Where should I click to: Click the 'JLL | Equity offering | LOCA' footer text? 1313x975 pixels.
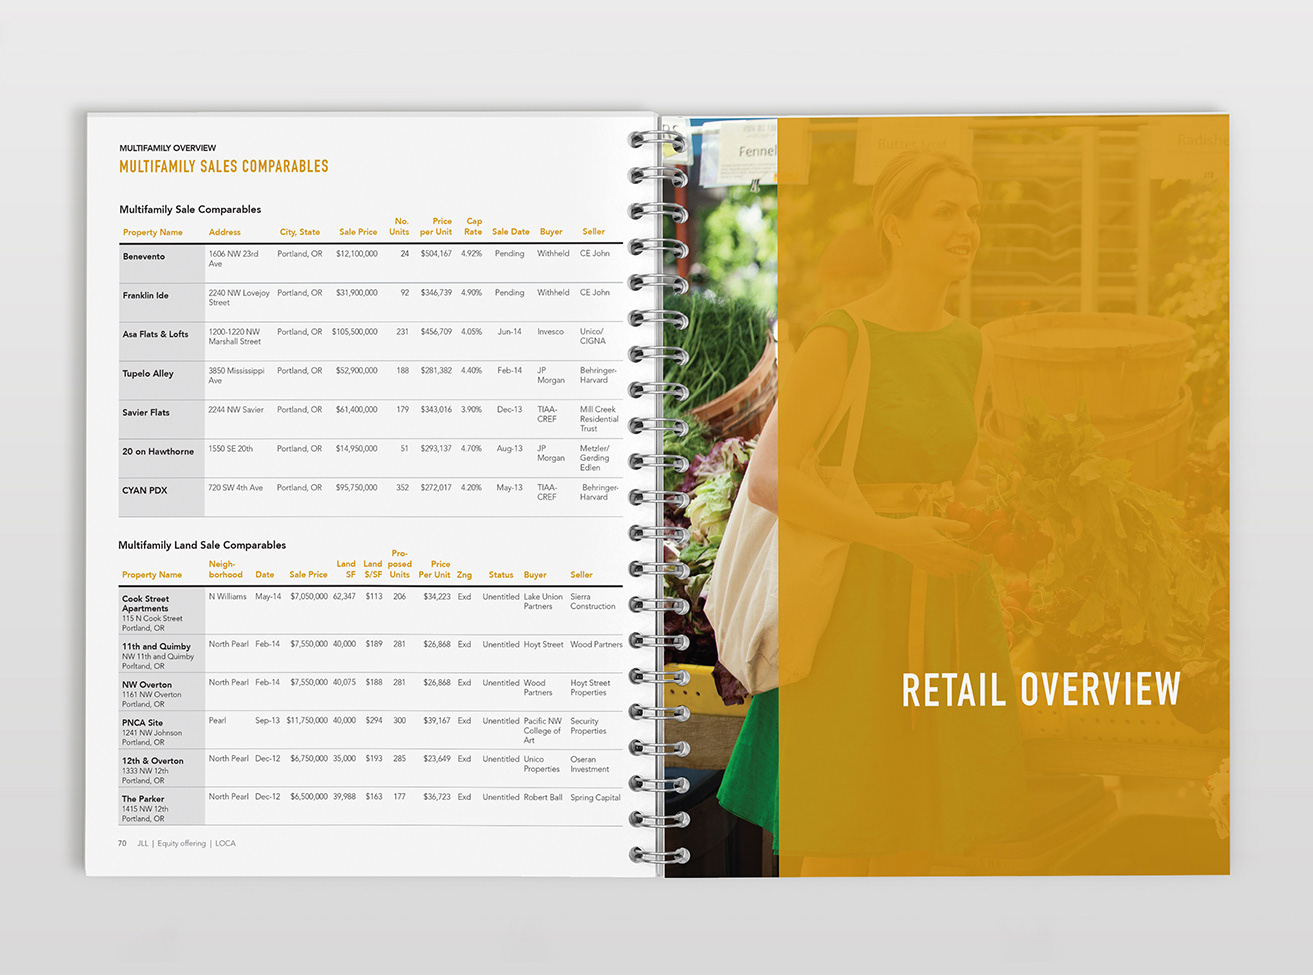click(x=186, y=844)
